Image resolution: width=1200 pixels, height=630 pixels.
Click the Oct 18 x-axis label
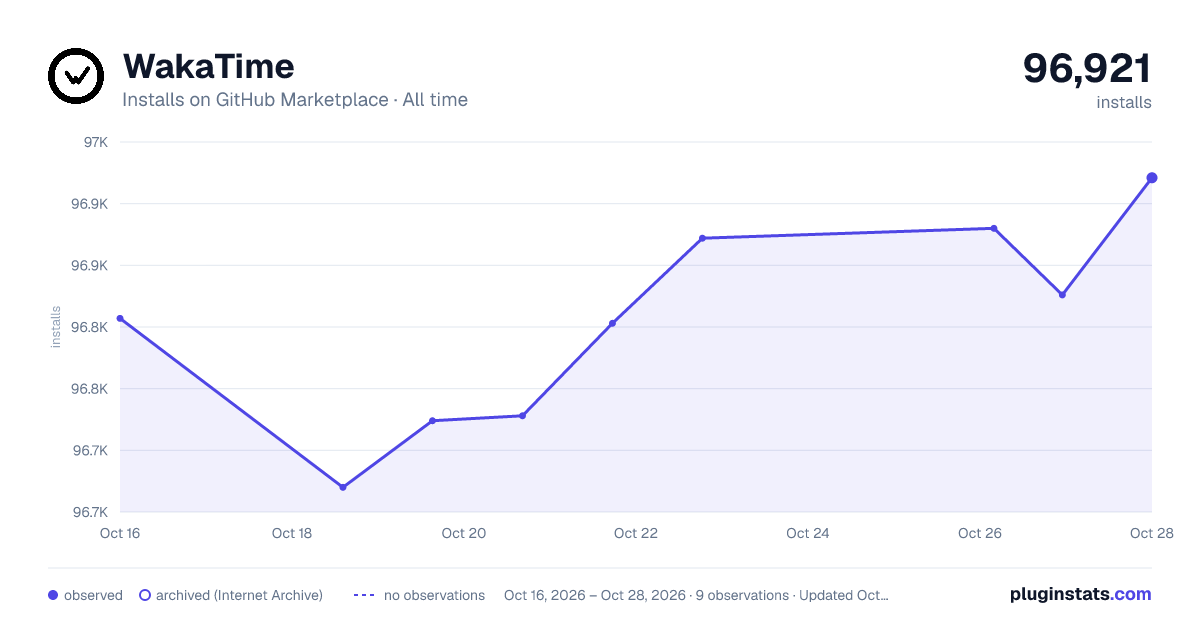coord(292,533)
